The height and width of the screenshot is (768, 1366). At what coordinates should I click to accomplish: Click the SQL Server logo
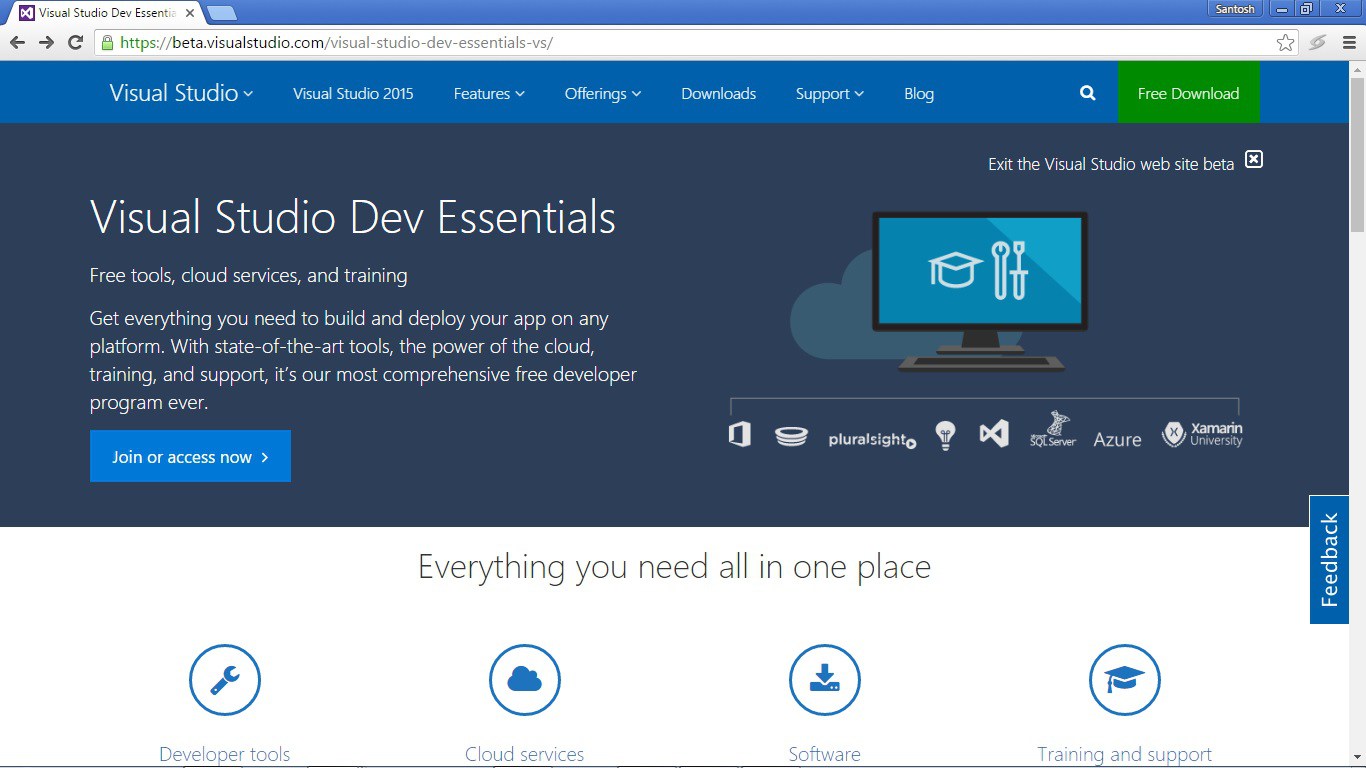(1053, 429)
